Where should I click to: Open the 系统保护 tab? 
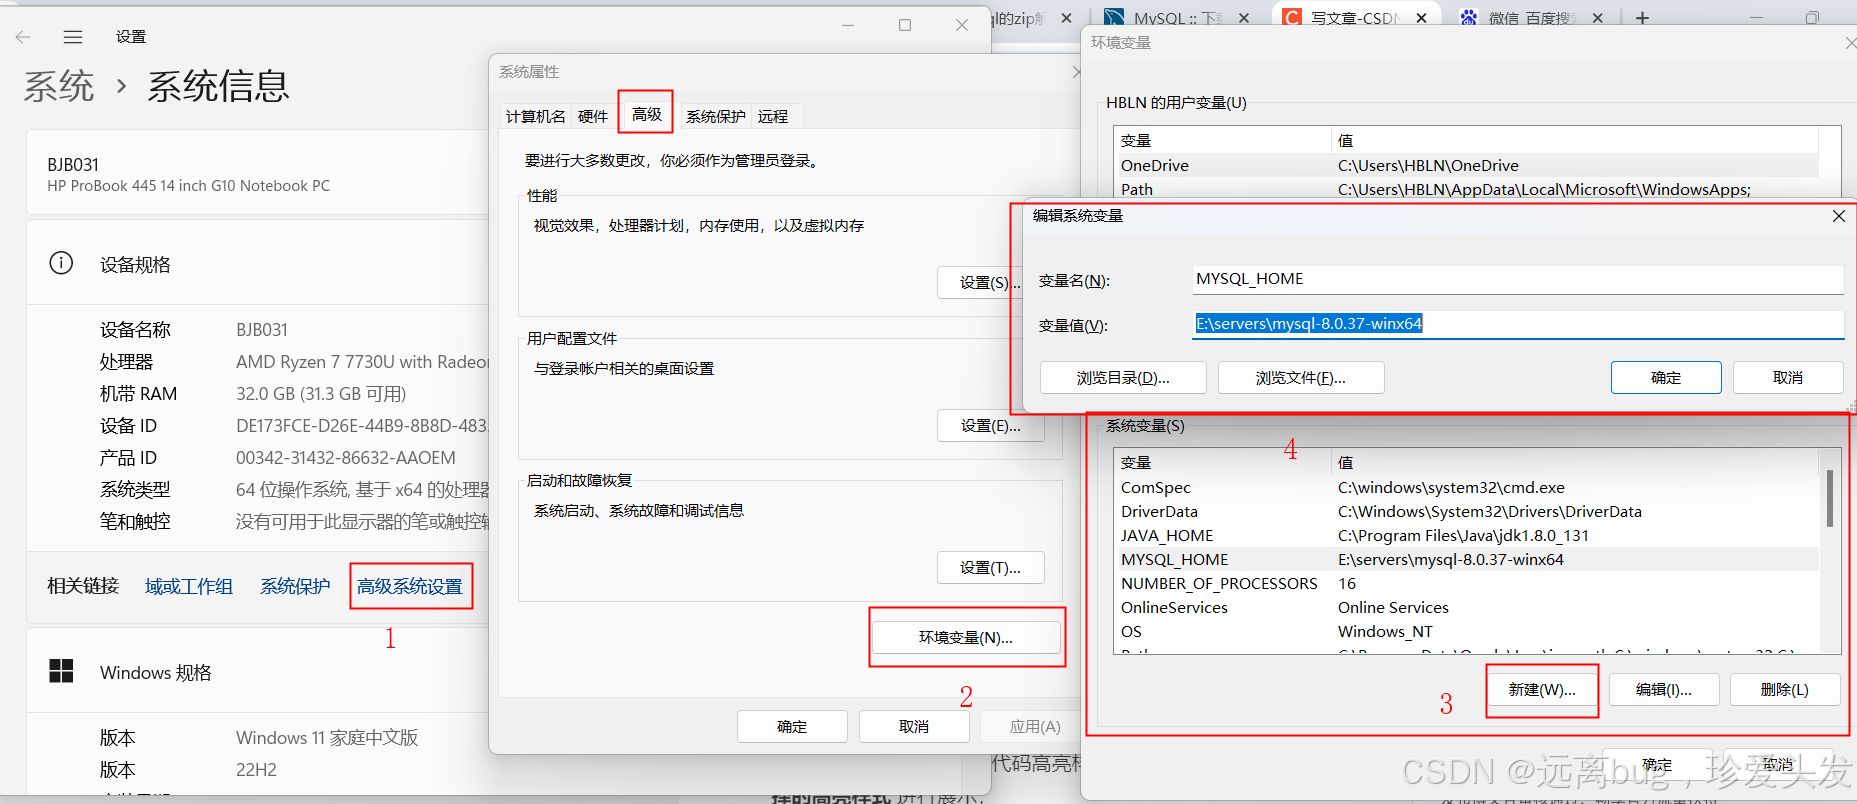[x=715, y=116]
